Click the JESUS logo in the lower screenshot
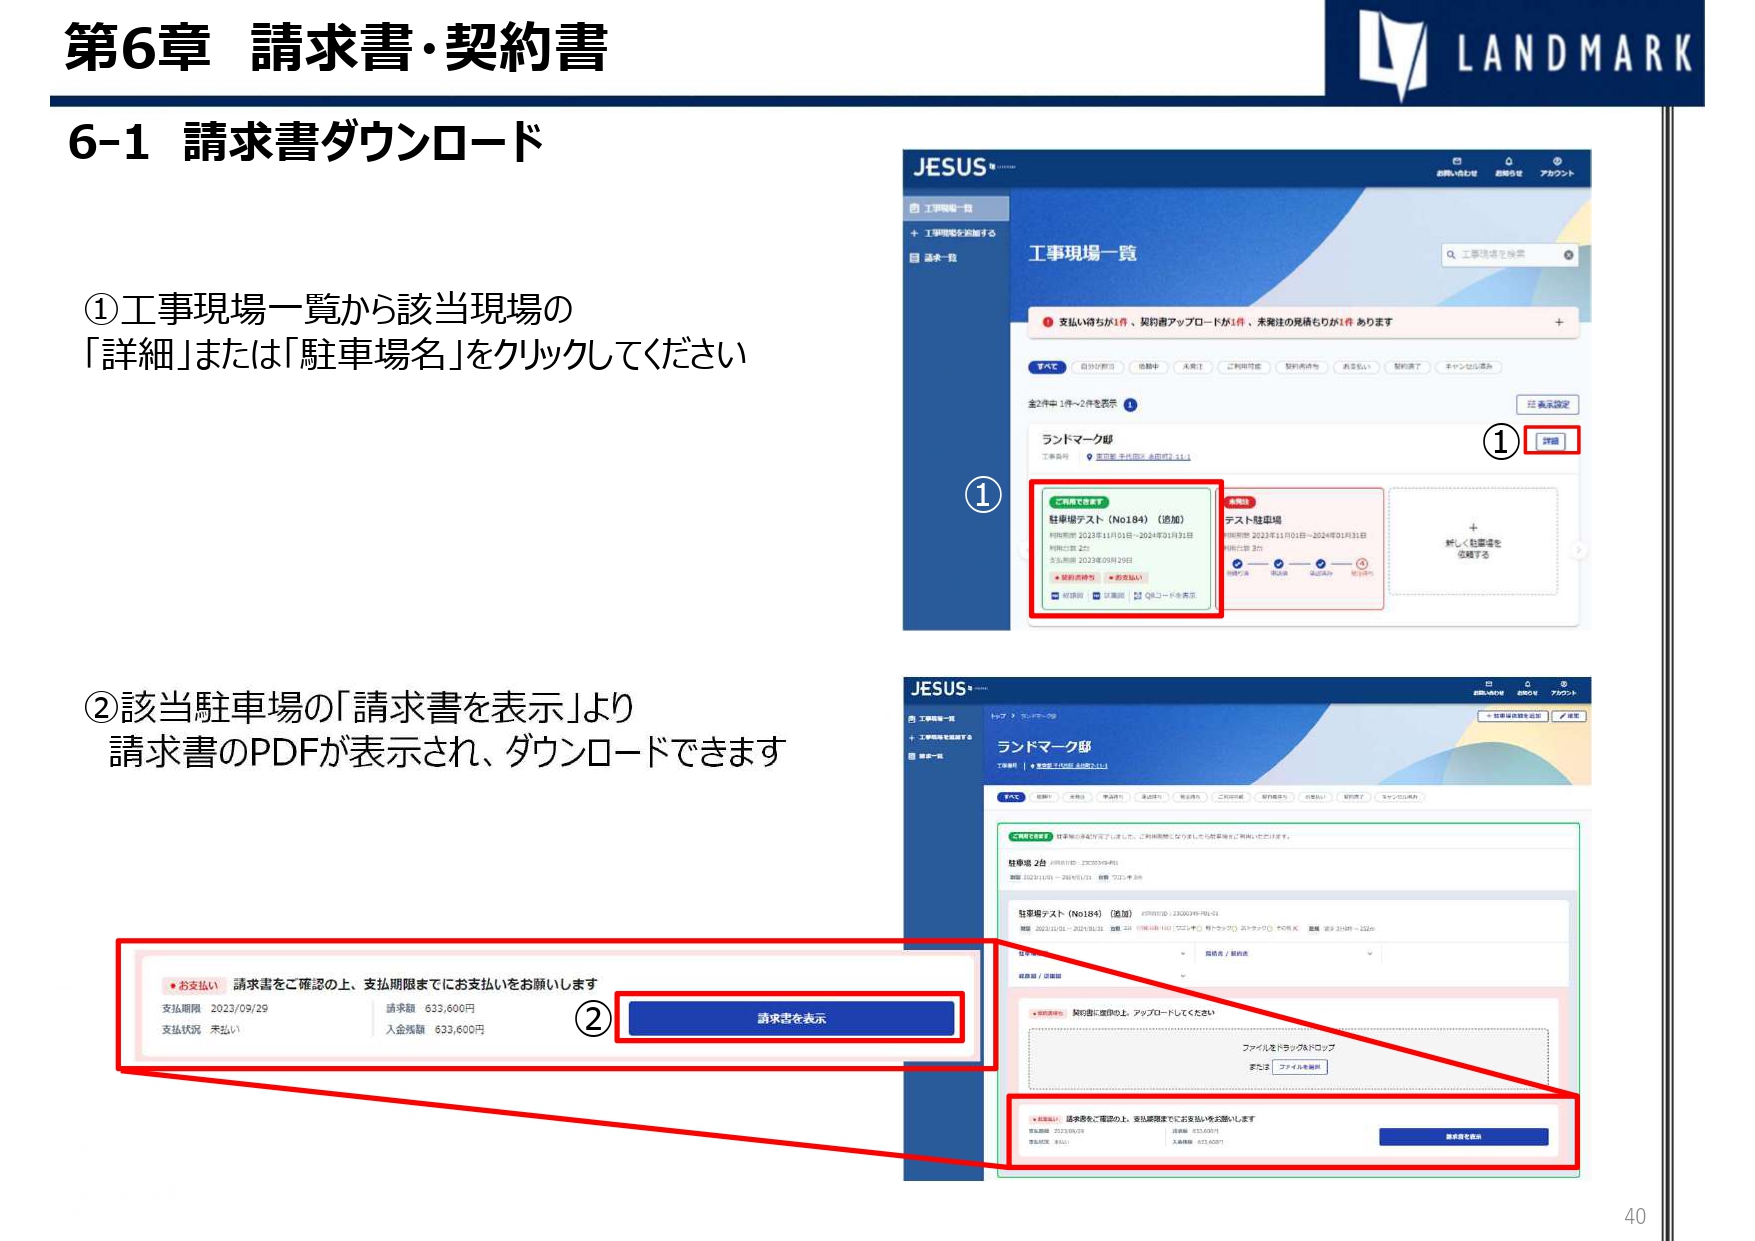The height and width of the screenshot is (1241, 1755). [938, 689]
